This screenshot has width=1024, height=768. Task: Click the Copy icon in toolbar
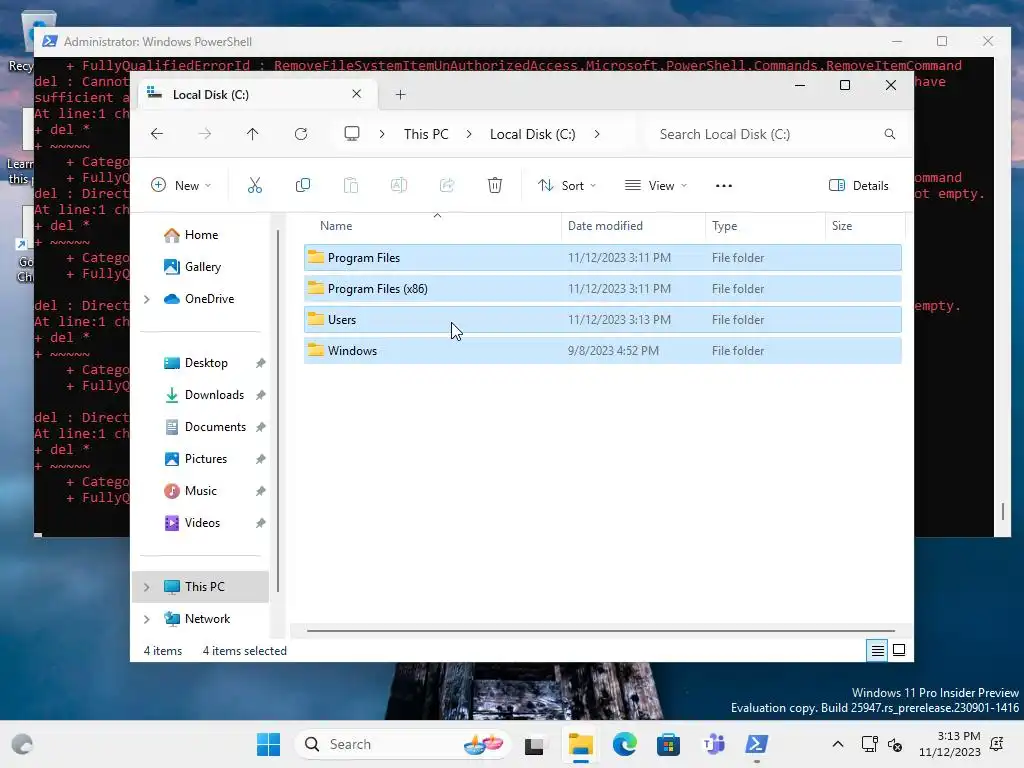click(302, 185)
